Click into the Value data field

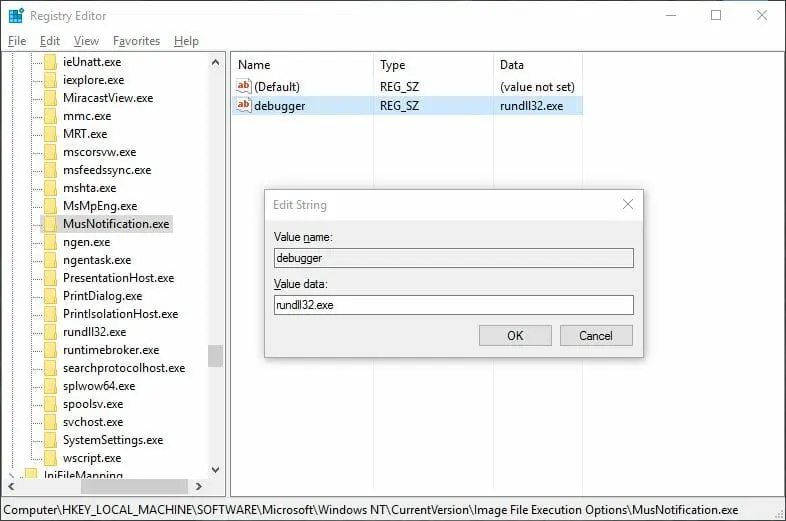454,305
